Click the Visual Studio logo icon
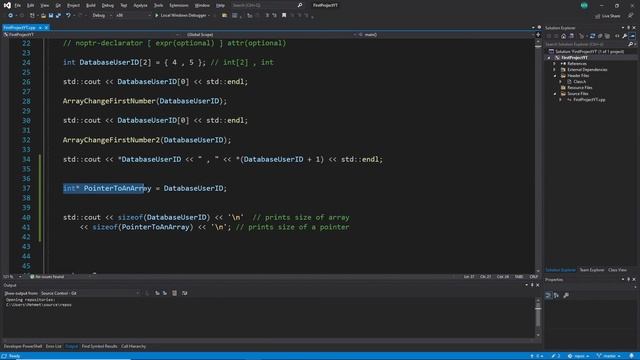The image size is (640, 360). click(x=7, y=5)
